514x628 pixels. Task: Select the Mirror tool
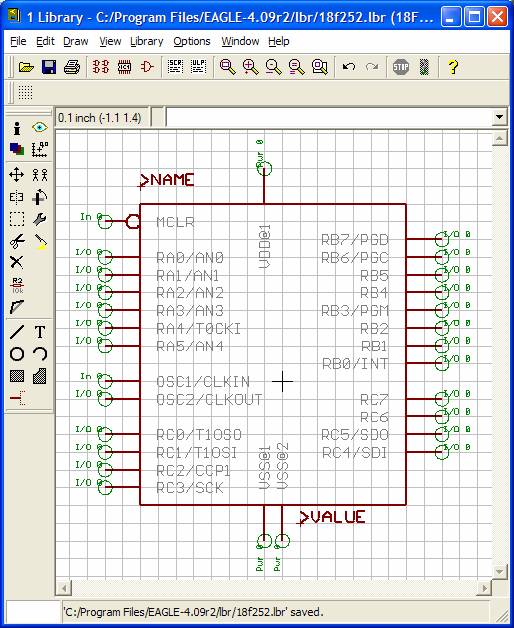click(17, 197)
